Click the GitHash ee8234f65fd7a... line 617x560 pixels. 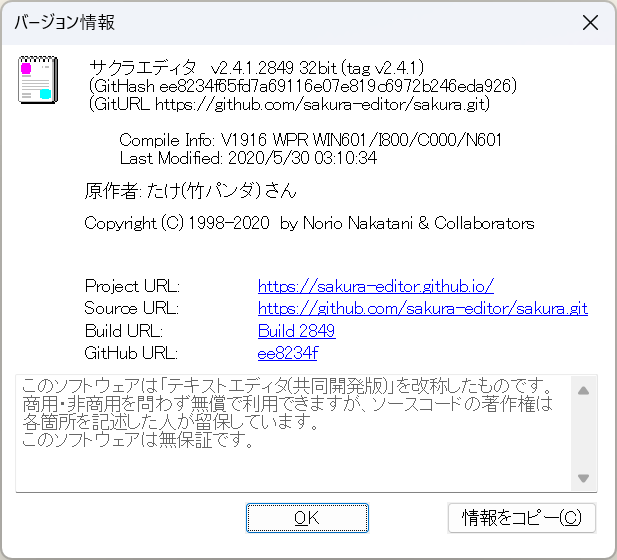(303, 86)
